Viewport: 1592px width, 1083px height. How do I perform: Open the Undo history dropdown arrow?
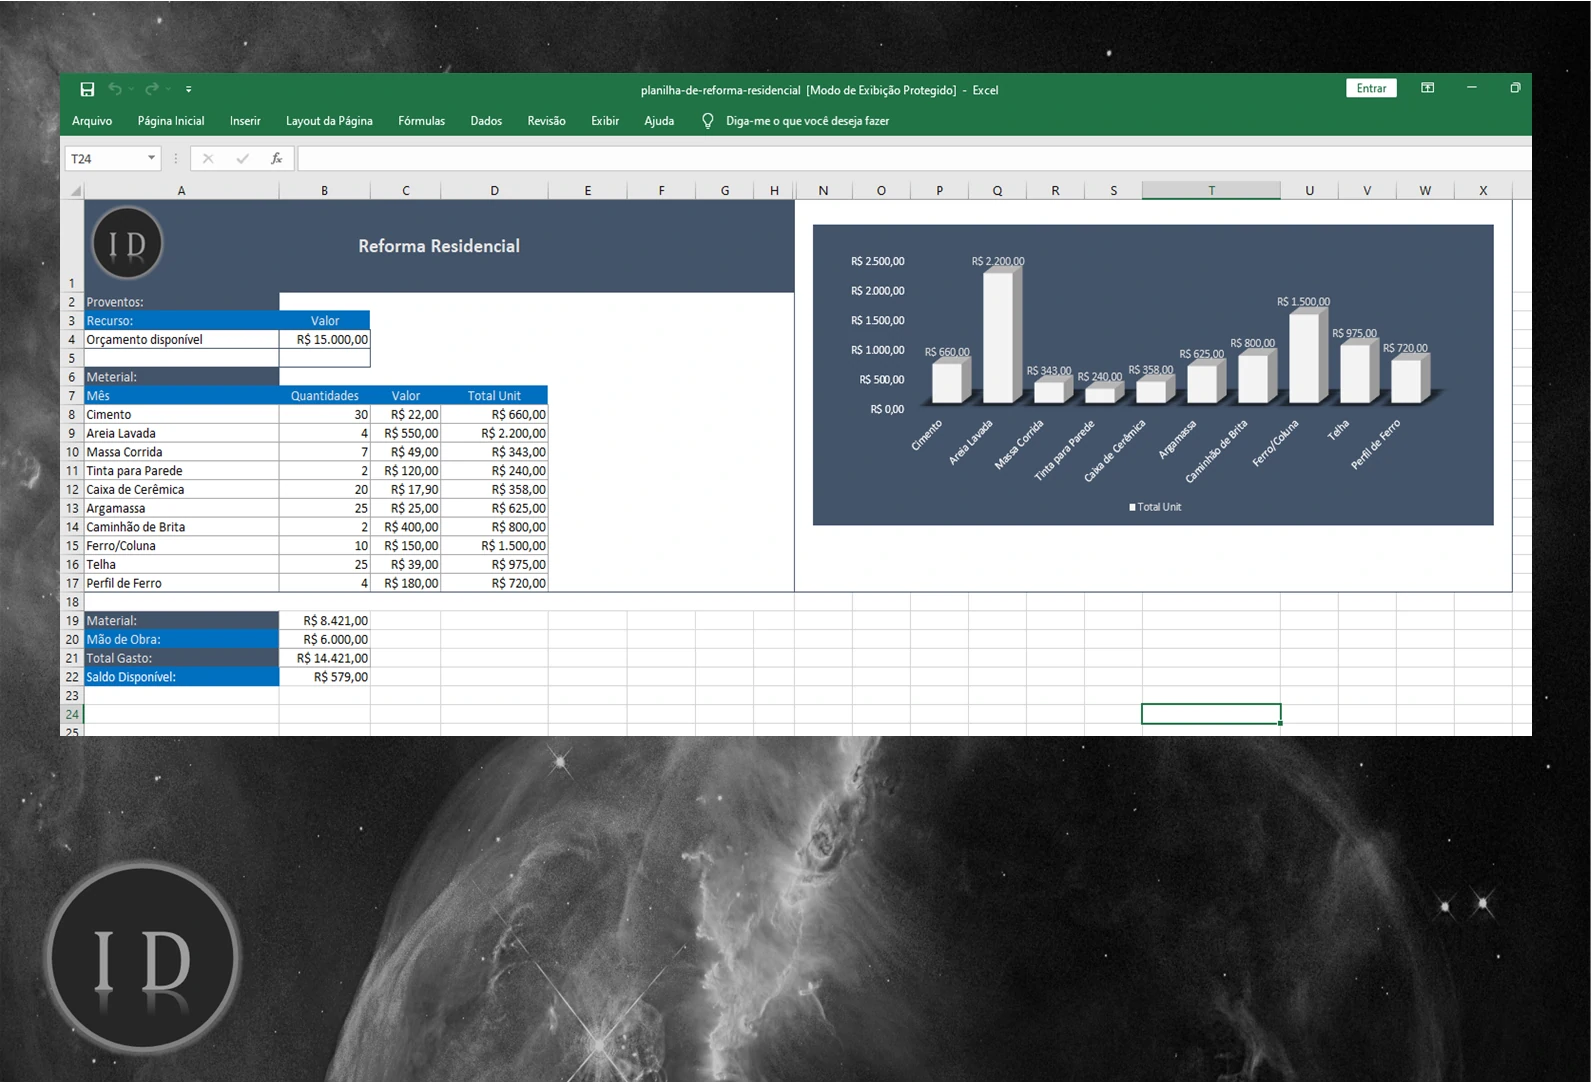(x=131, y=90)
